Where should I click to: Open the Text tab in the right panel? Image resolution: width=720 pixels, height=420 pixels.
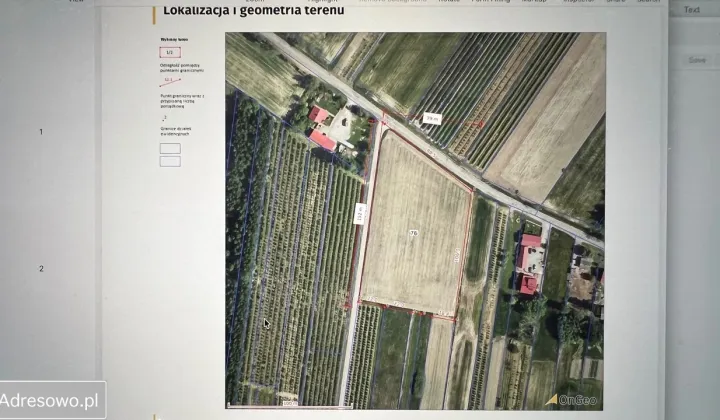692,10
